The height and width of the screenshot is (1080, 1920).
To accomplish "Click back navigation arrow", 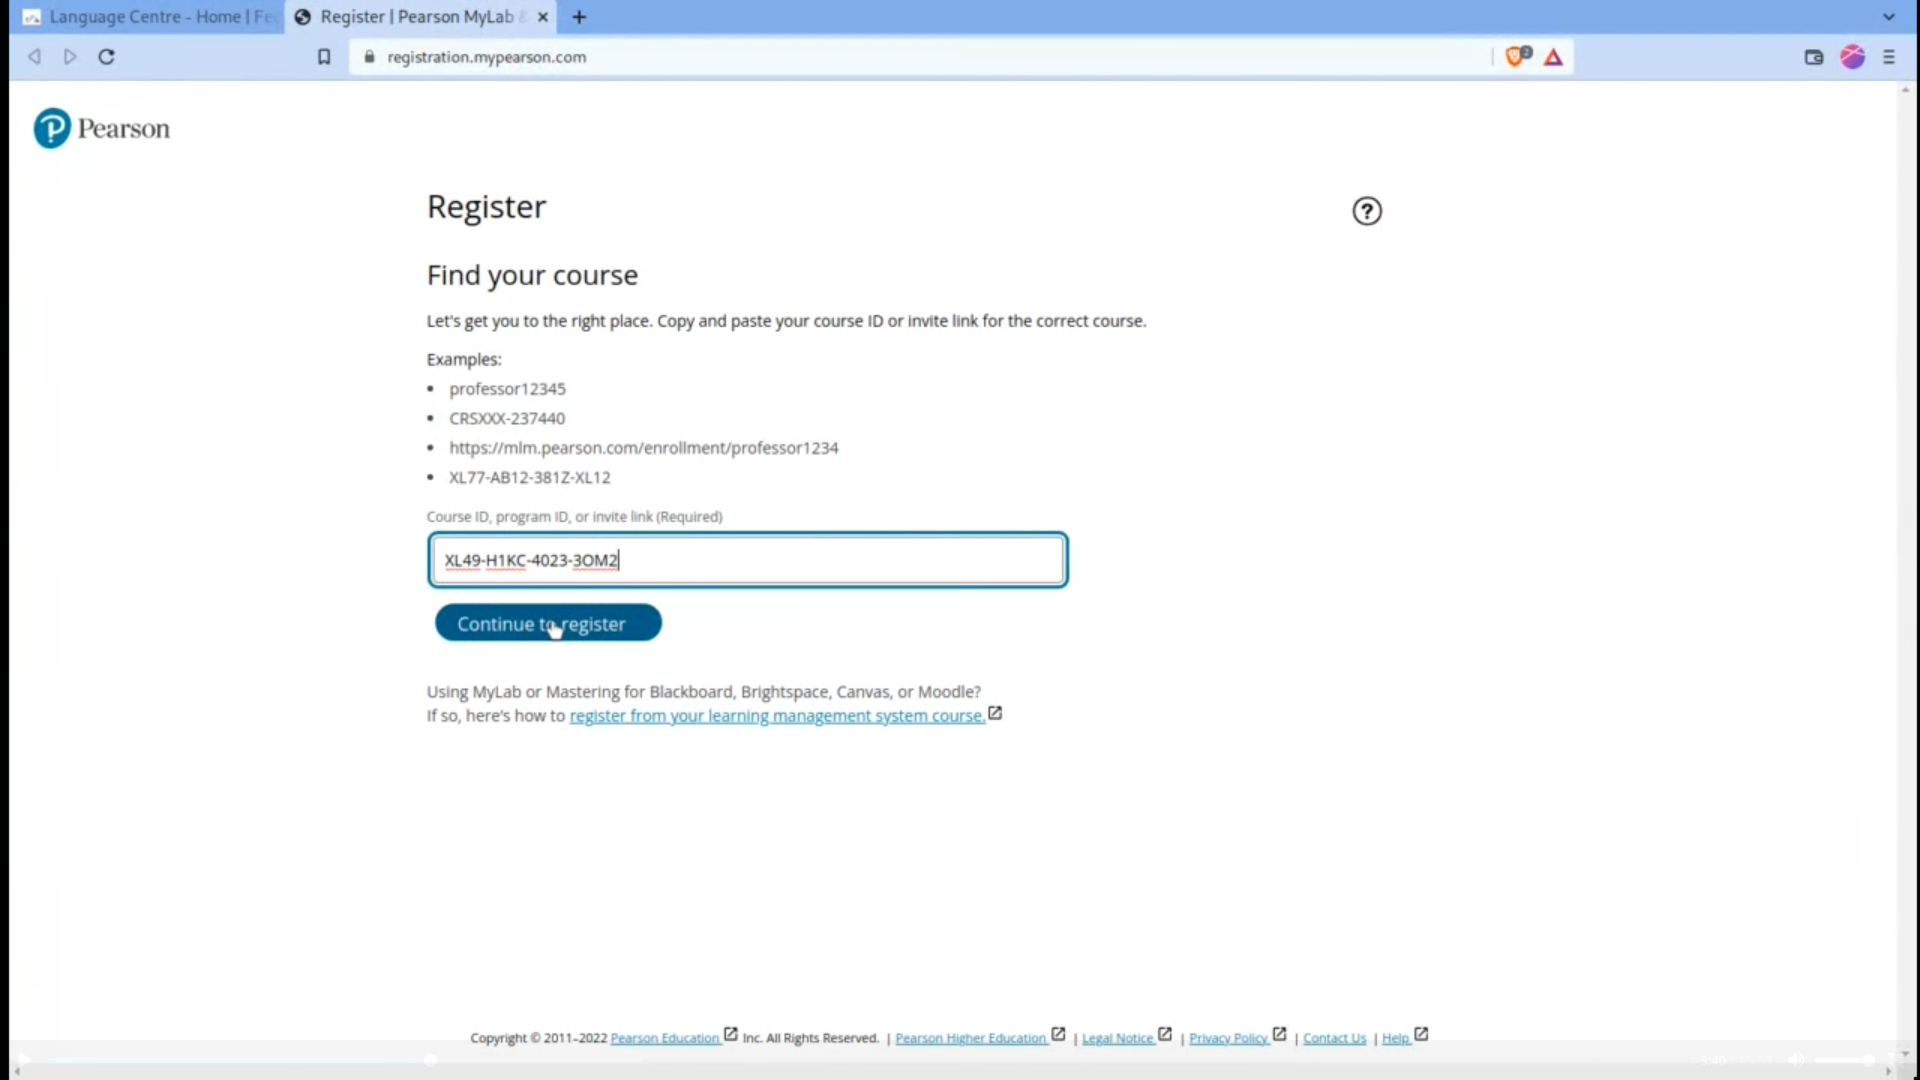I will 34,55.
